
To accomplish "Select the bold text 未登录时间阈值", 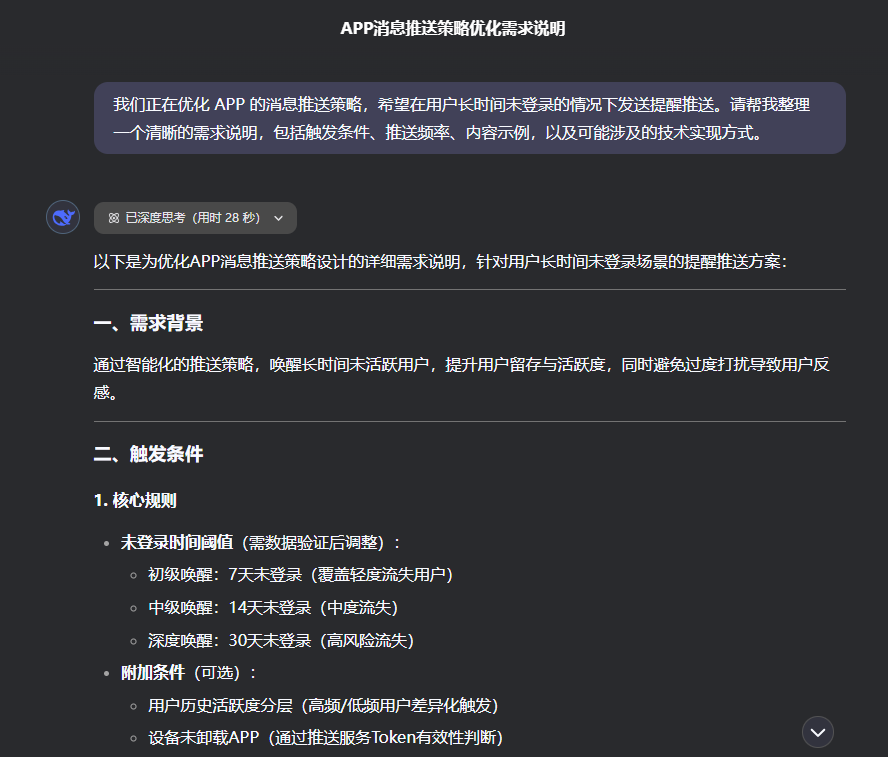I will point(175,541).
